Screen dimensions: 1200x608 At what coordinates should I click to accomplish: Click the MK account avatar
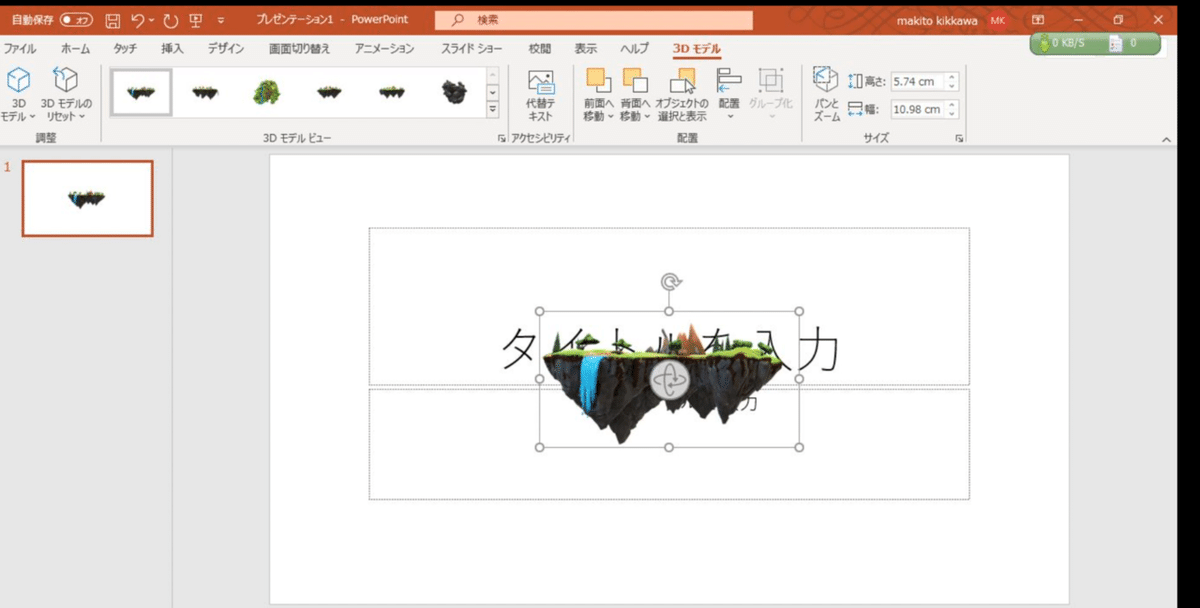997,20
